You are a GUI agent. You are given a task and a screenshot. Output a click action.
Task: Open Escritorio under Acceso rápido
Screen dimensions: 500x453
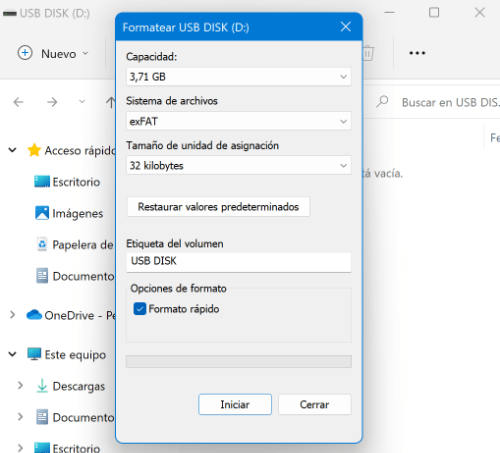click(67, 182)
